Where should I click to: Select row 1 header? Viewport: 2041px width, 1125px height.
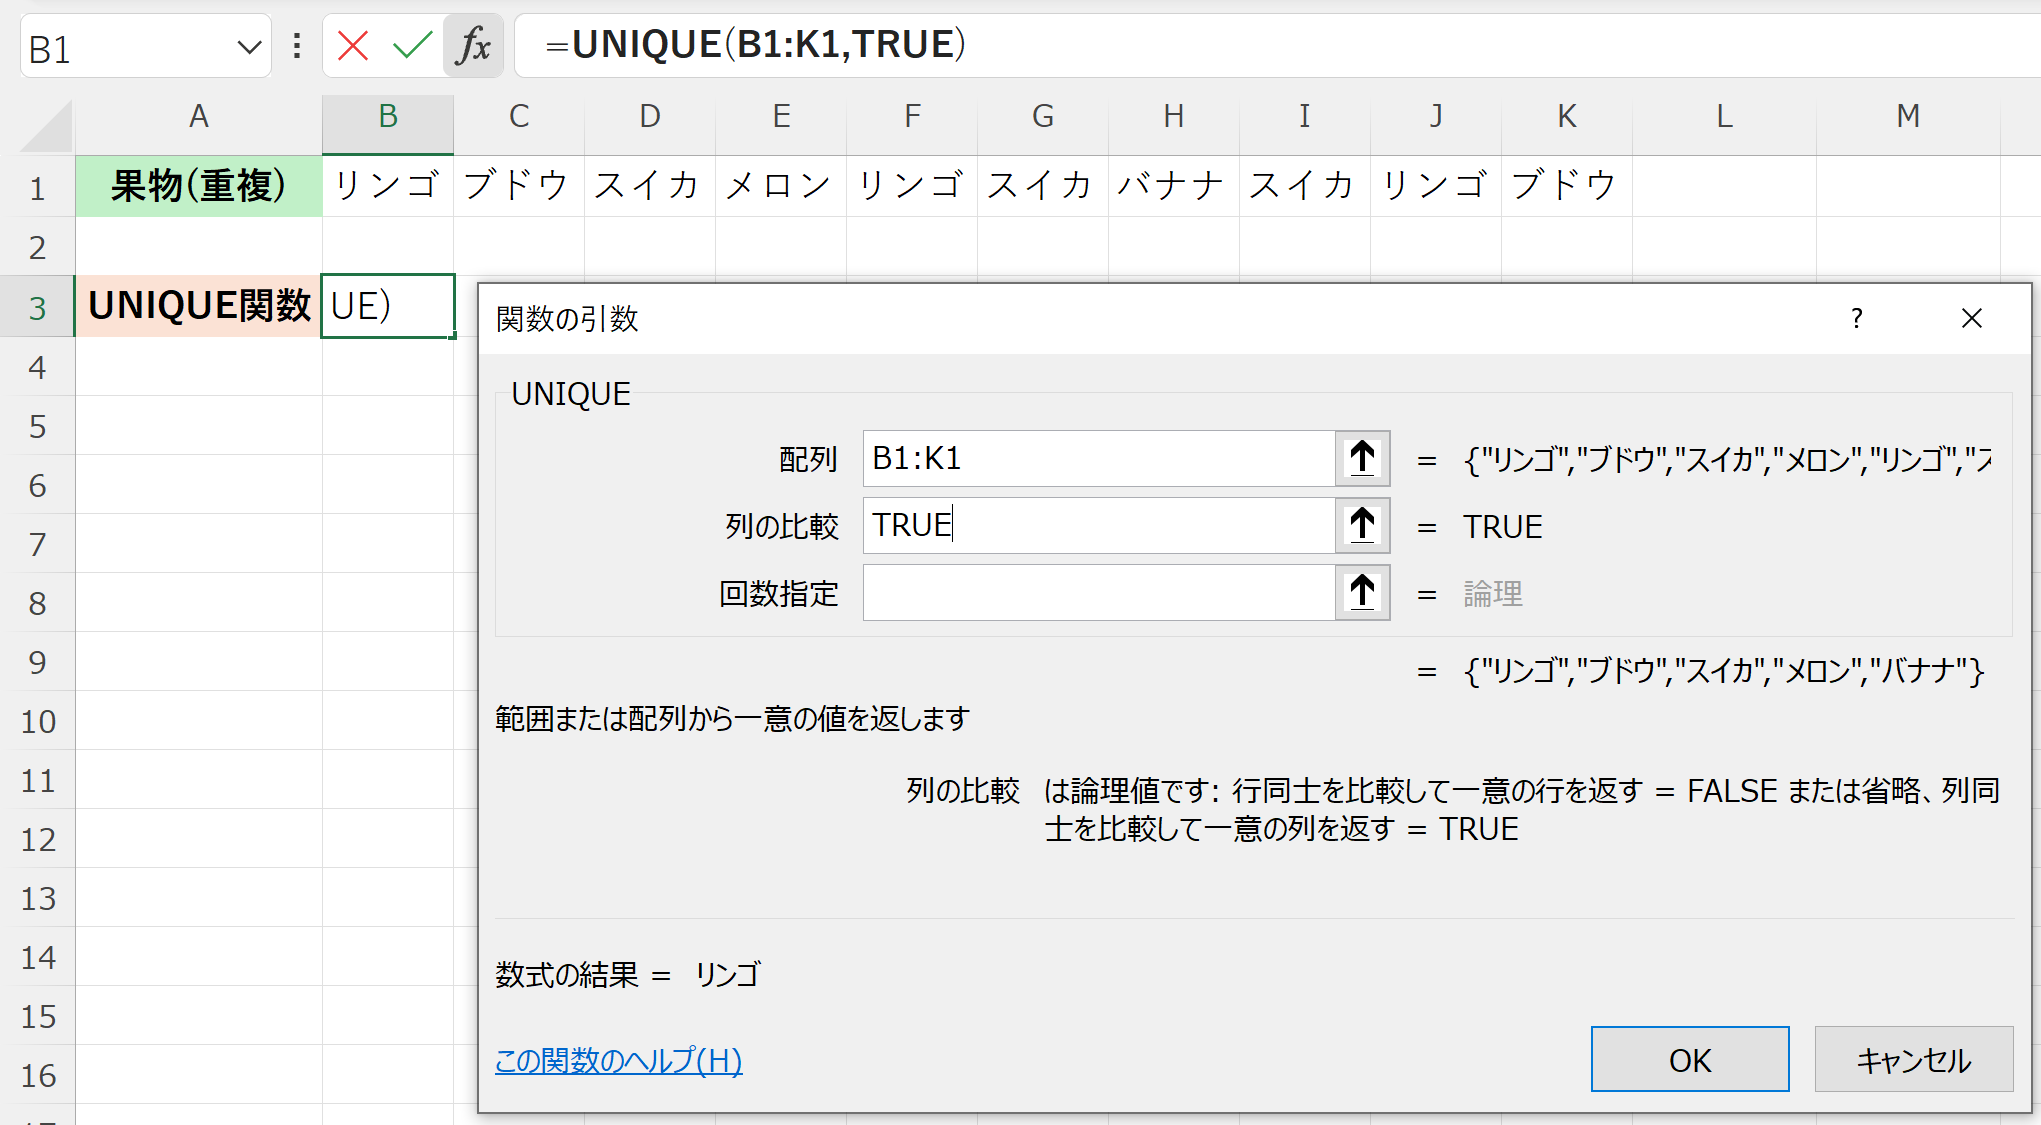[38, 185]
